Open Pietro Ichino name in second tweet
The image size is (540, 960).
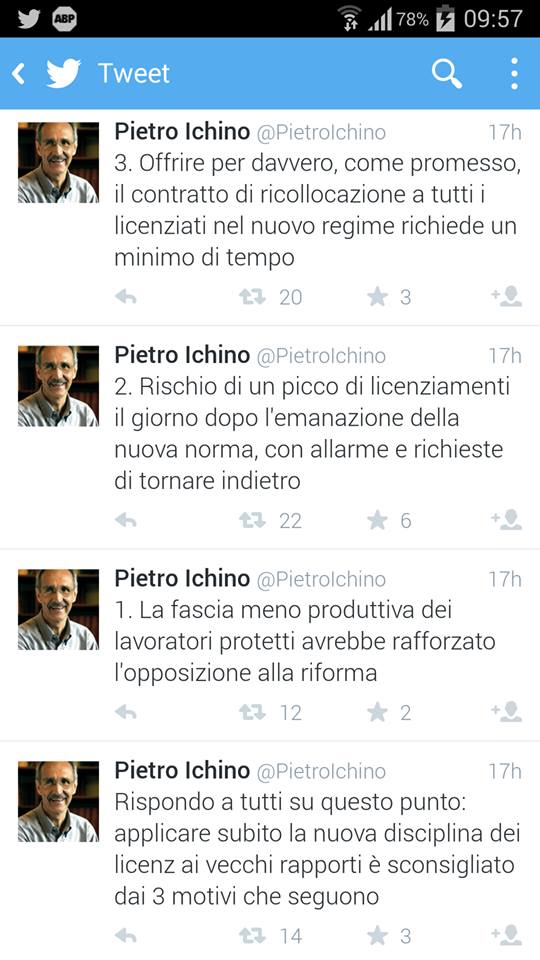pos(182,354)
